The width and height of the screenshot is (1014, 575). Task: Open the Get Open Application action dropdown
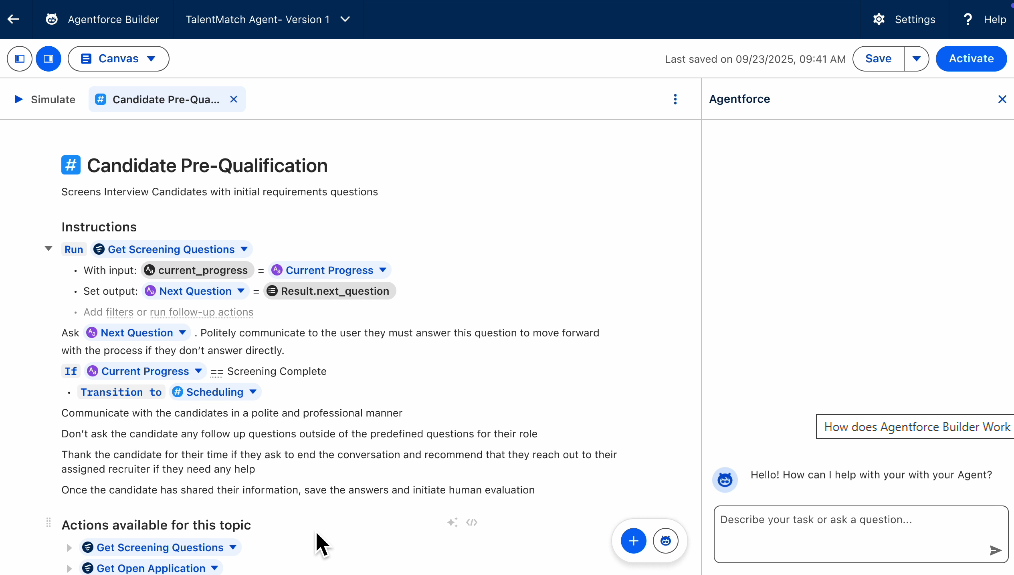[214, 569]
